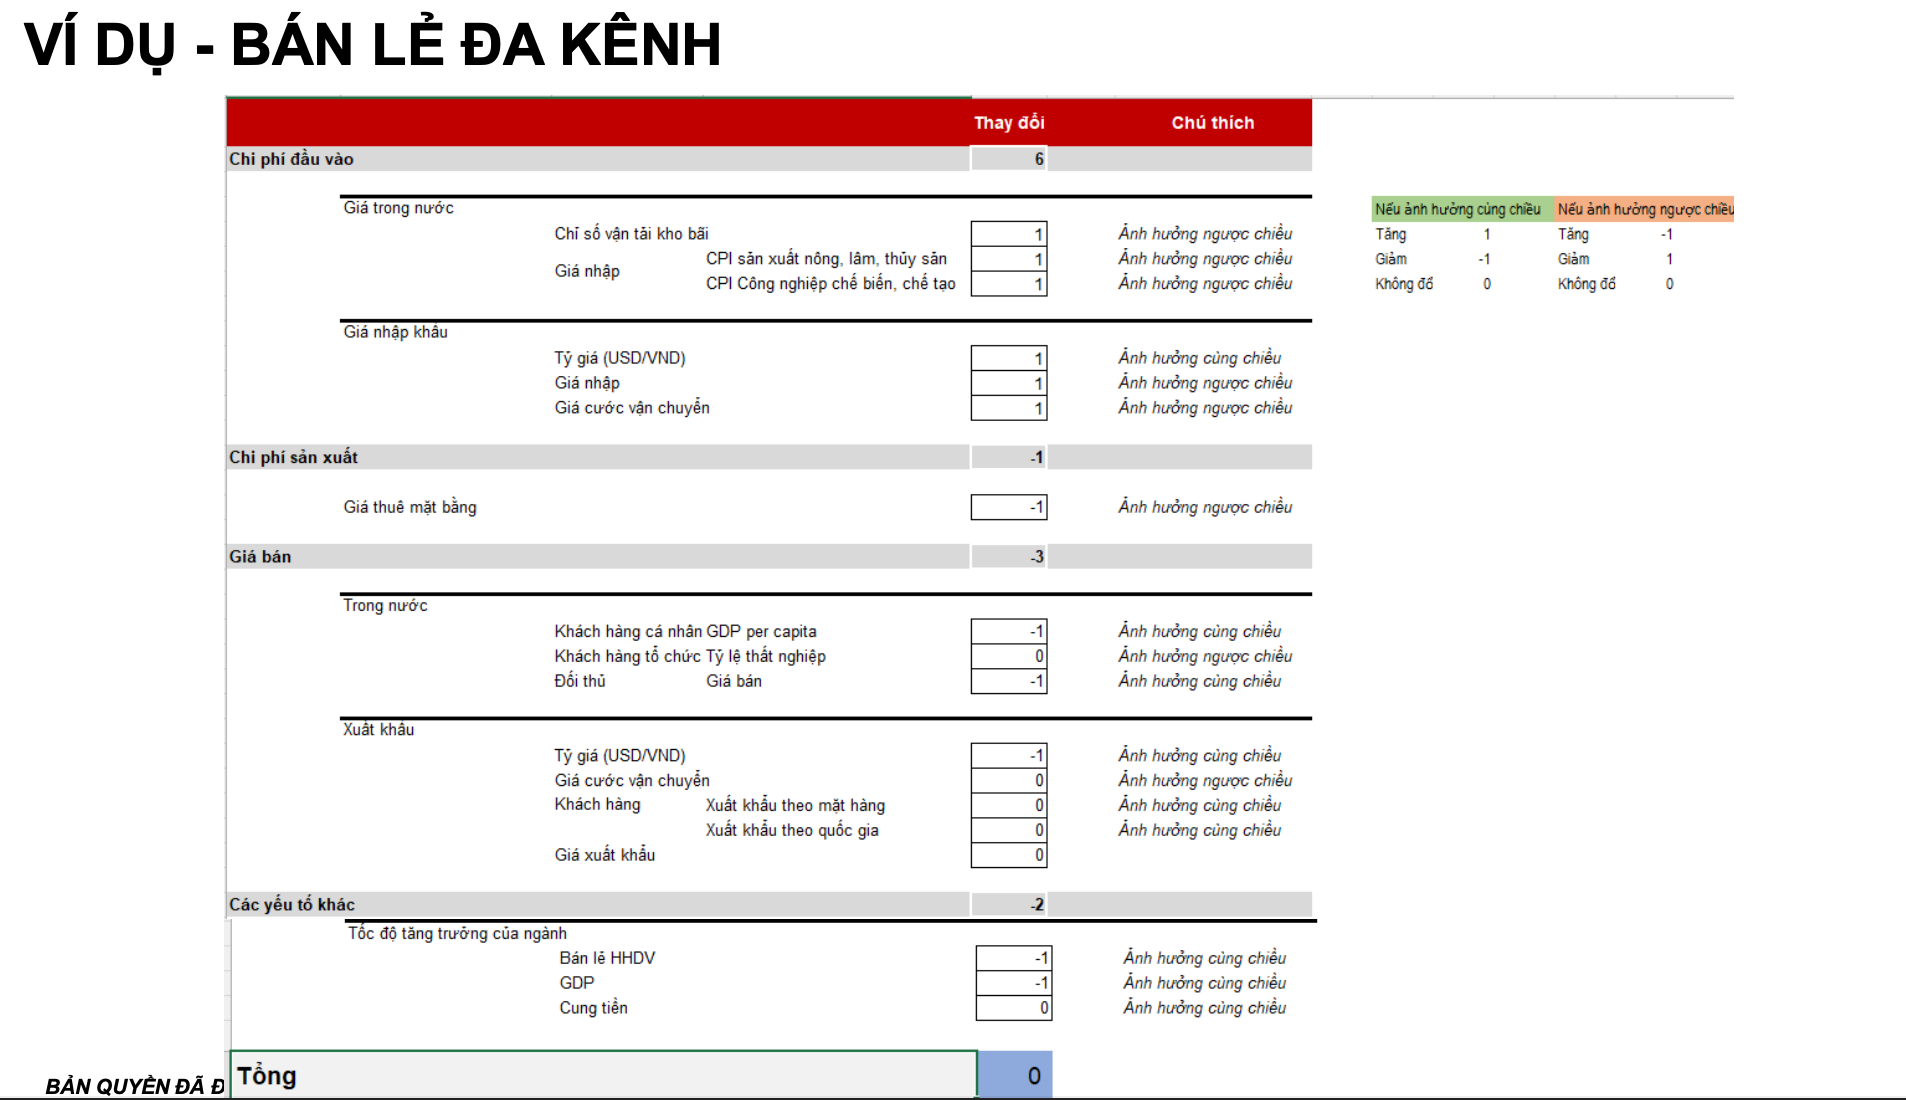1906x1100 pixels.
Task: Select the Giá xuất khẩu label
Action: coord(605,855)
